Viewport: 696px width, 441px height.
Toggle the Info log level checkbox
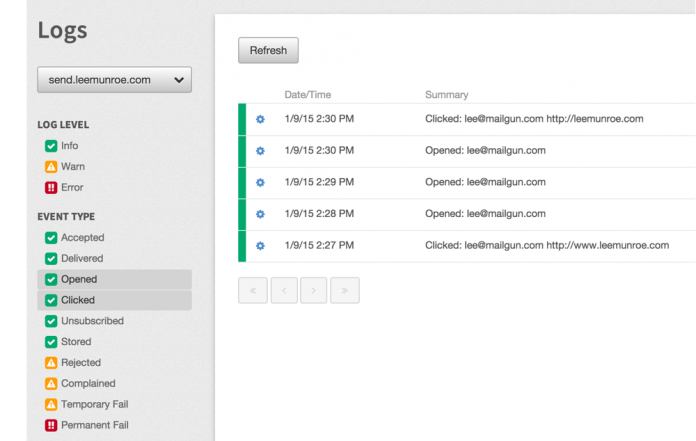tap(51, 146)
